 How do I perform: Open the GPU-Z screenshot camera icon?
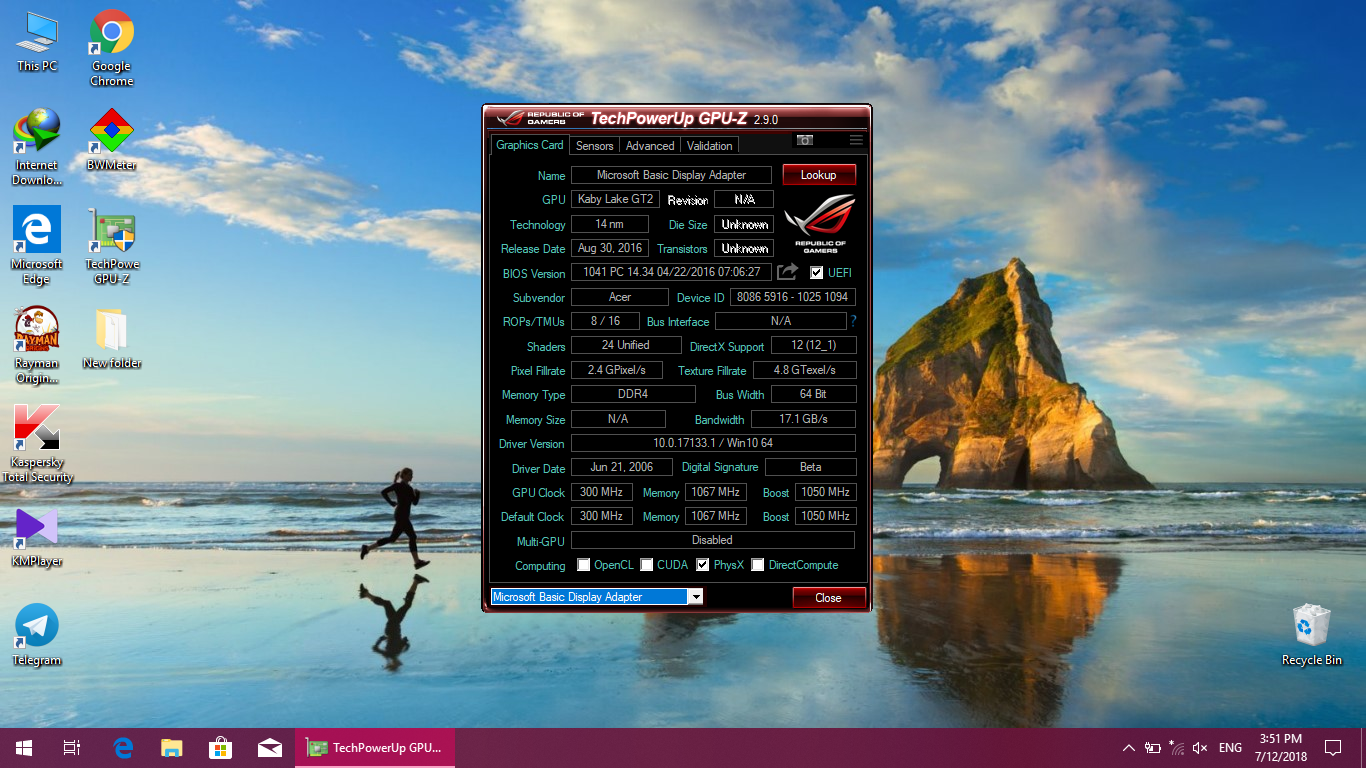(805, 140)
